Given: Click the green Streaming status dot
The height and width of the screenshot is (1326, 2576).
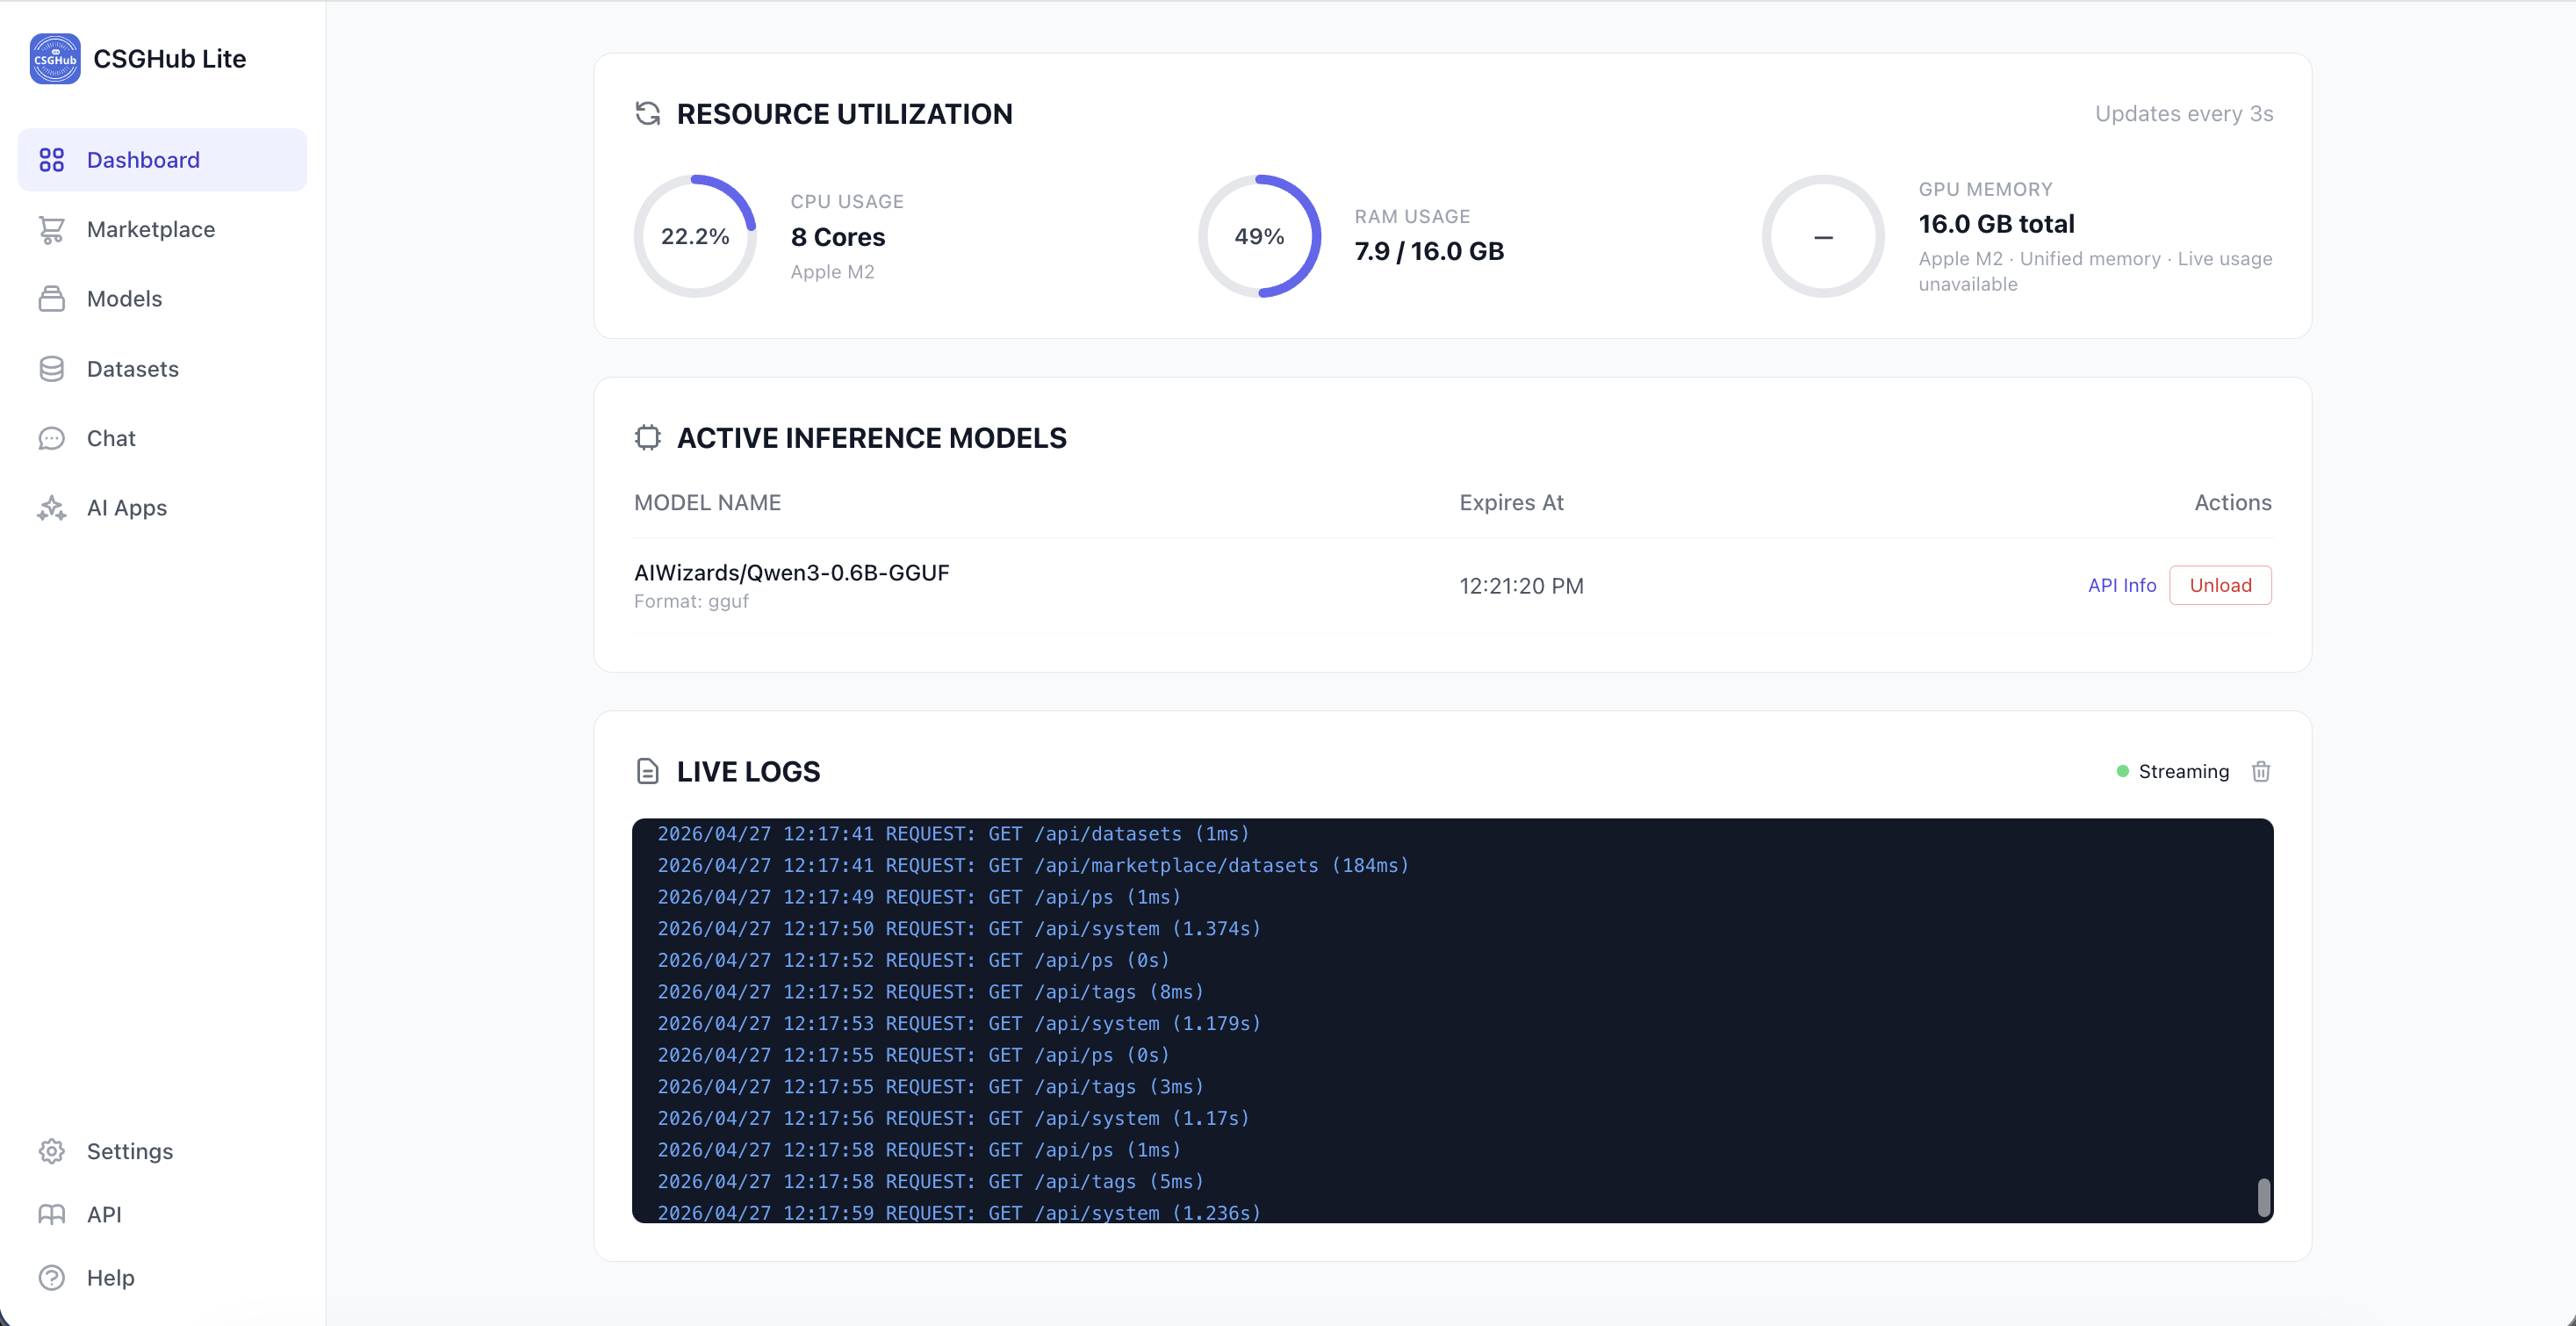Looking at the screenshot, I should [2123, 771].
